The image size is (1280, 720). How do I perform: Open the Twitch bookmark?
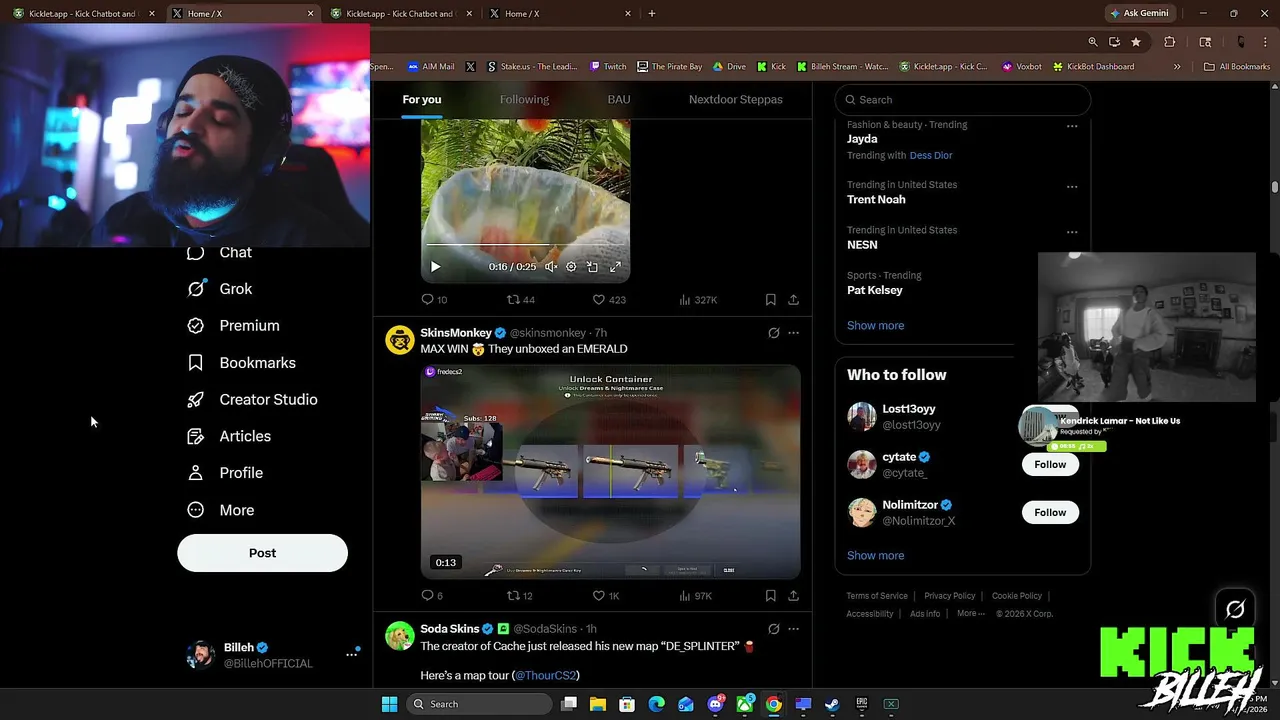(x=608, y=67)
